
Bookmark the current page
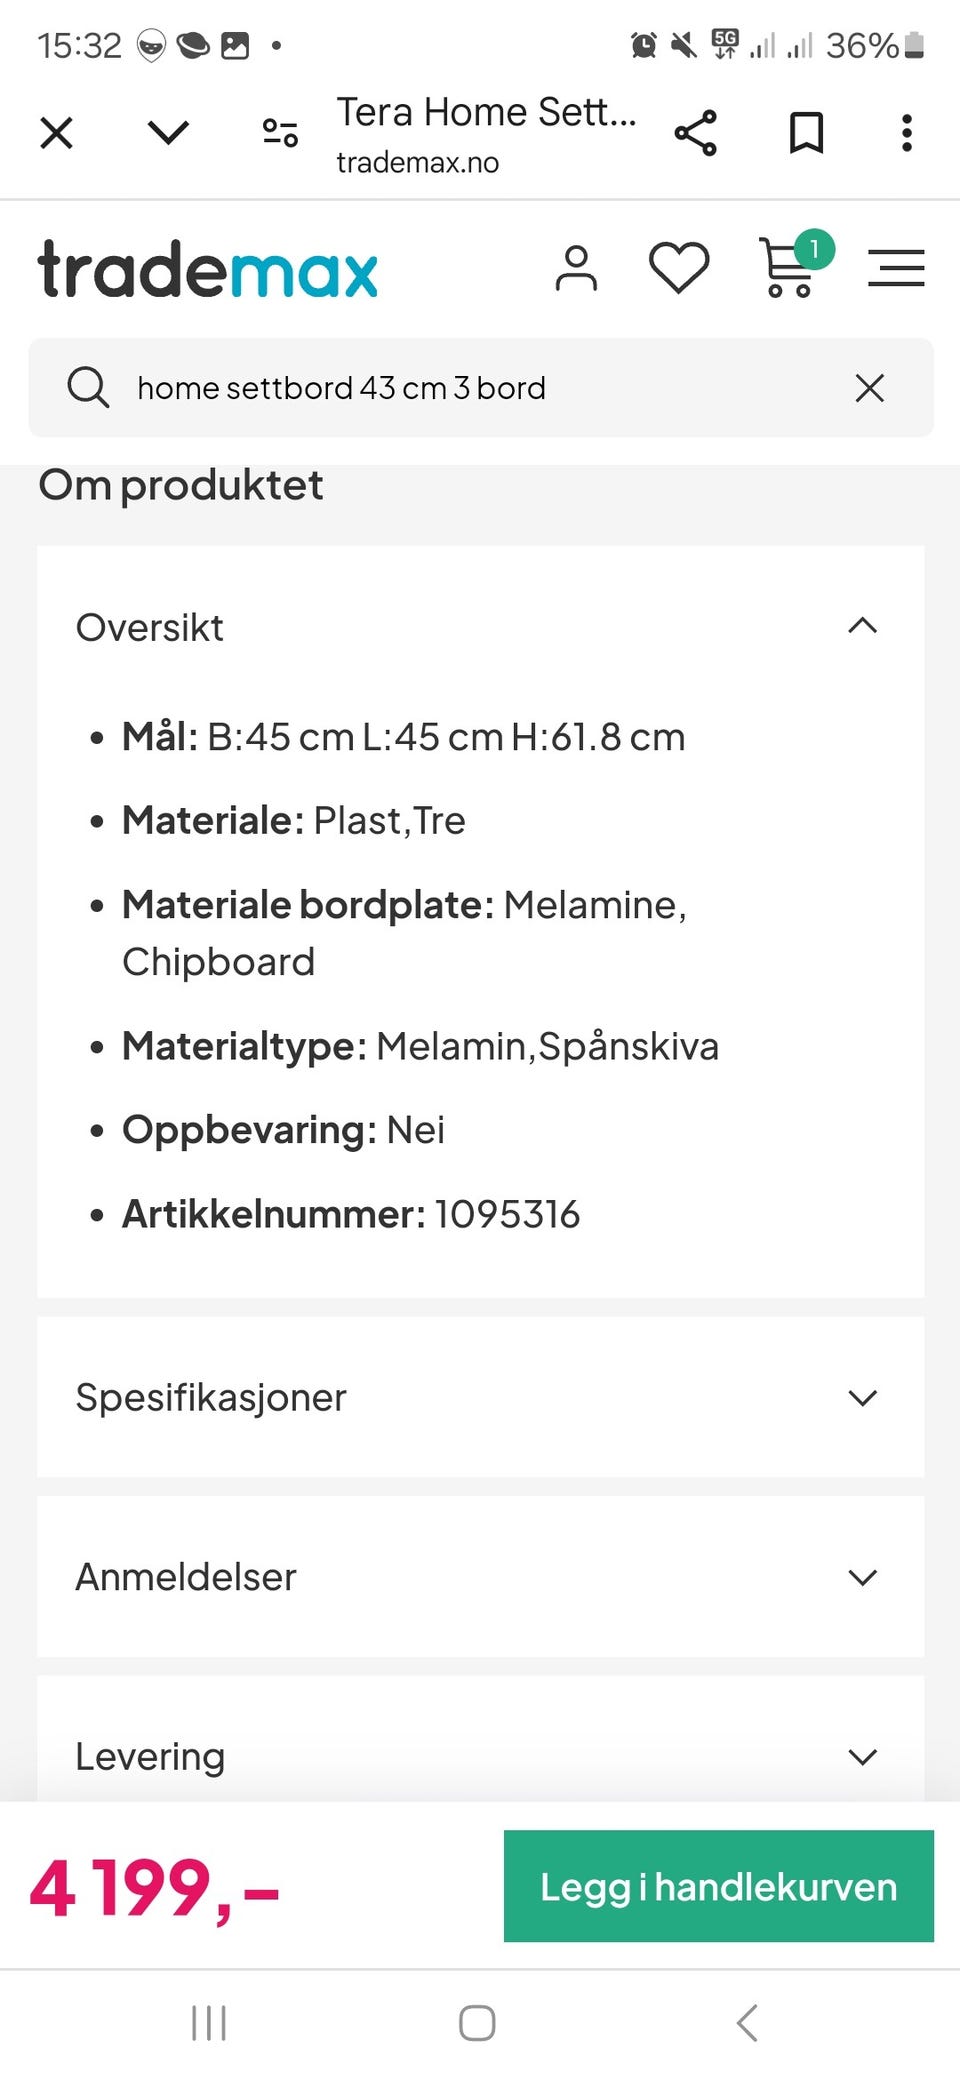pyautogui.click(x=806, y=133)
